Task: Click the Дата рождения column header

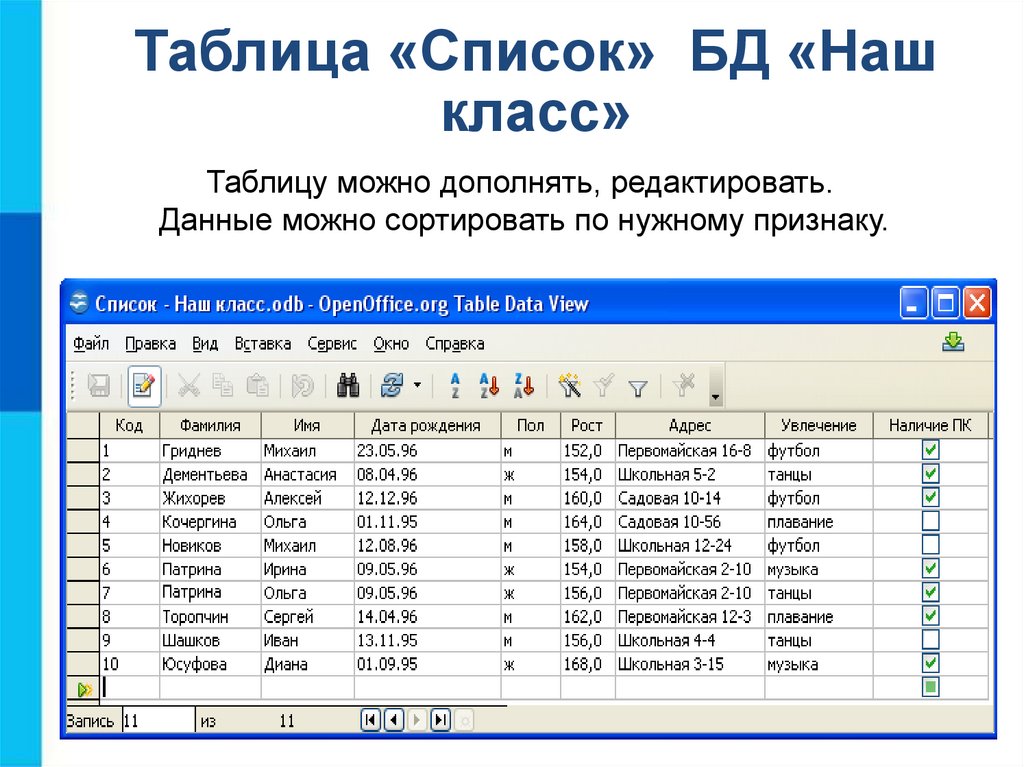Action: pyautogui.click(x=427, y=425)
